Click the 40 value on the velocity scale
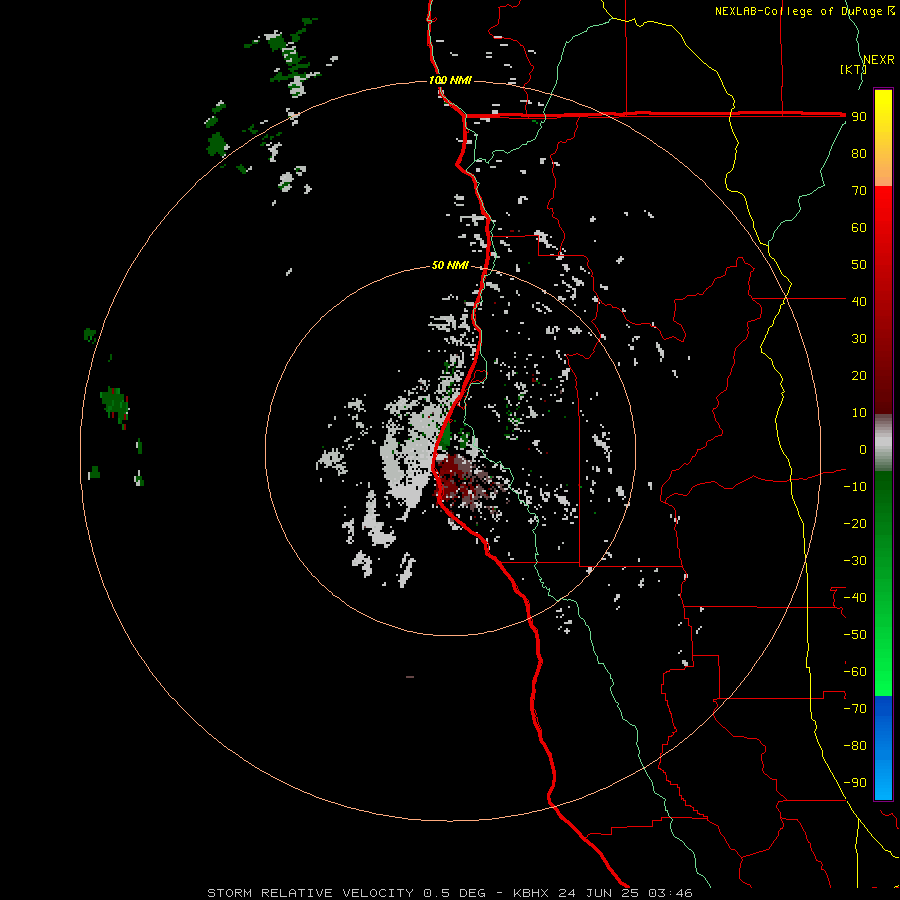Screen dimensions: 900x900 859,301
